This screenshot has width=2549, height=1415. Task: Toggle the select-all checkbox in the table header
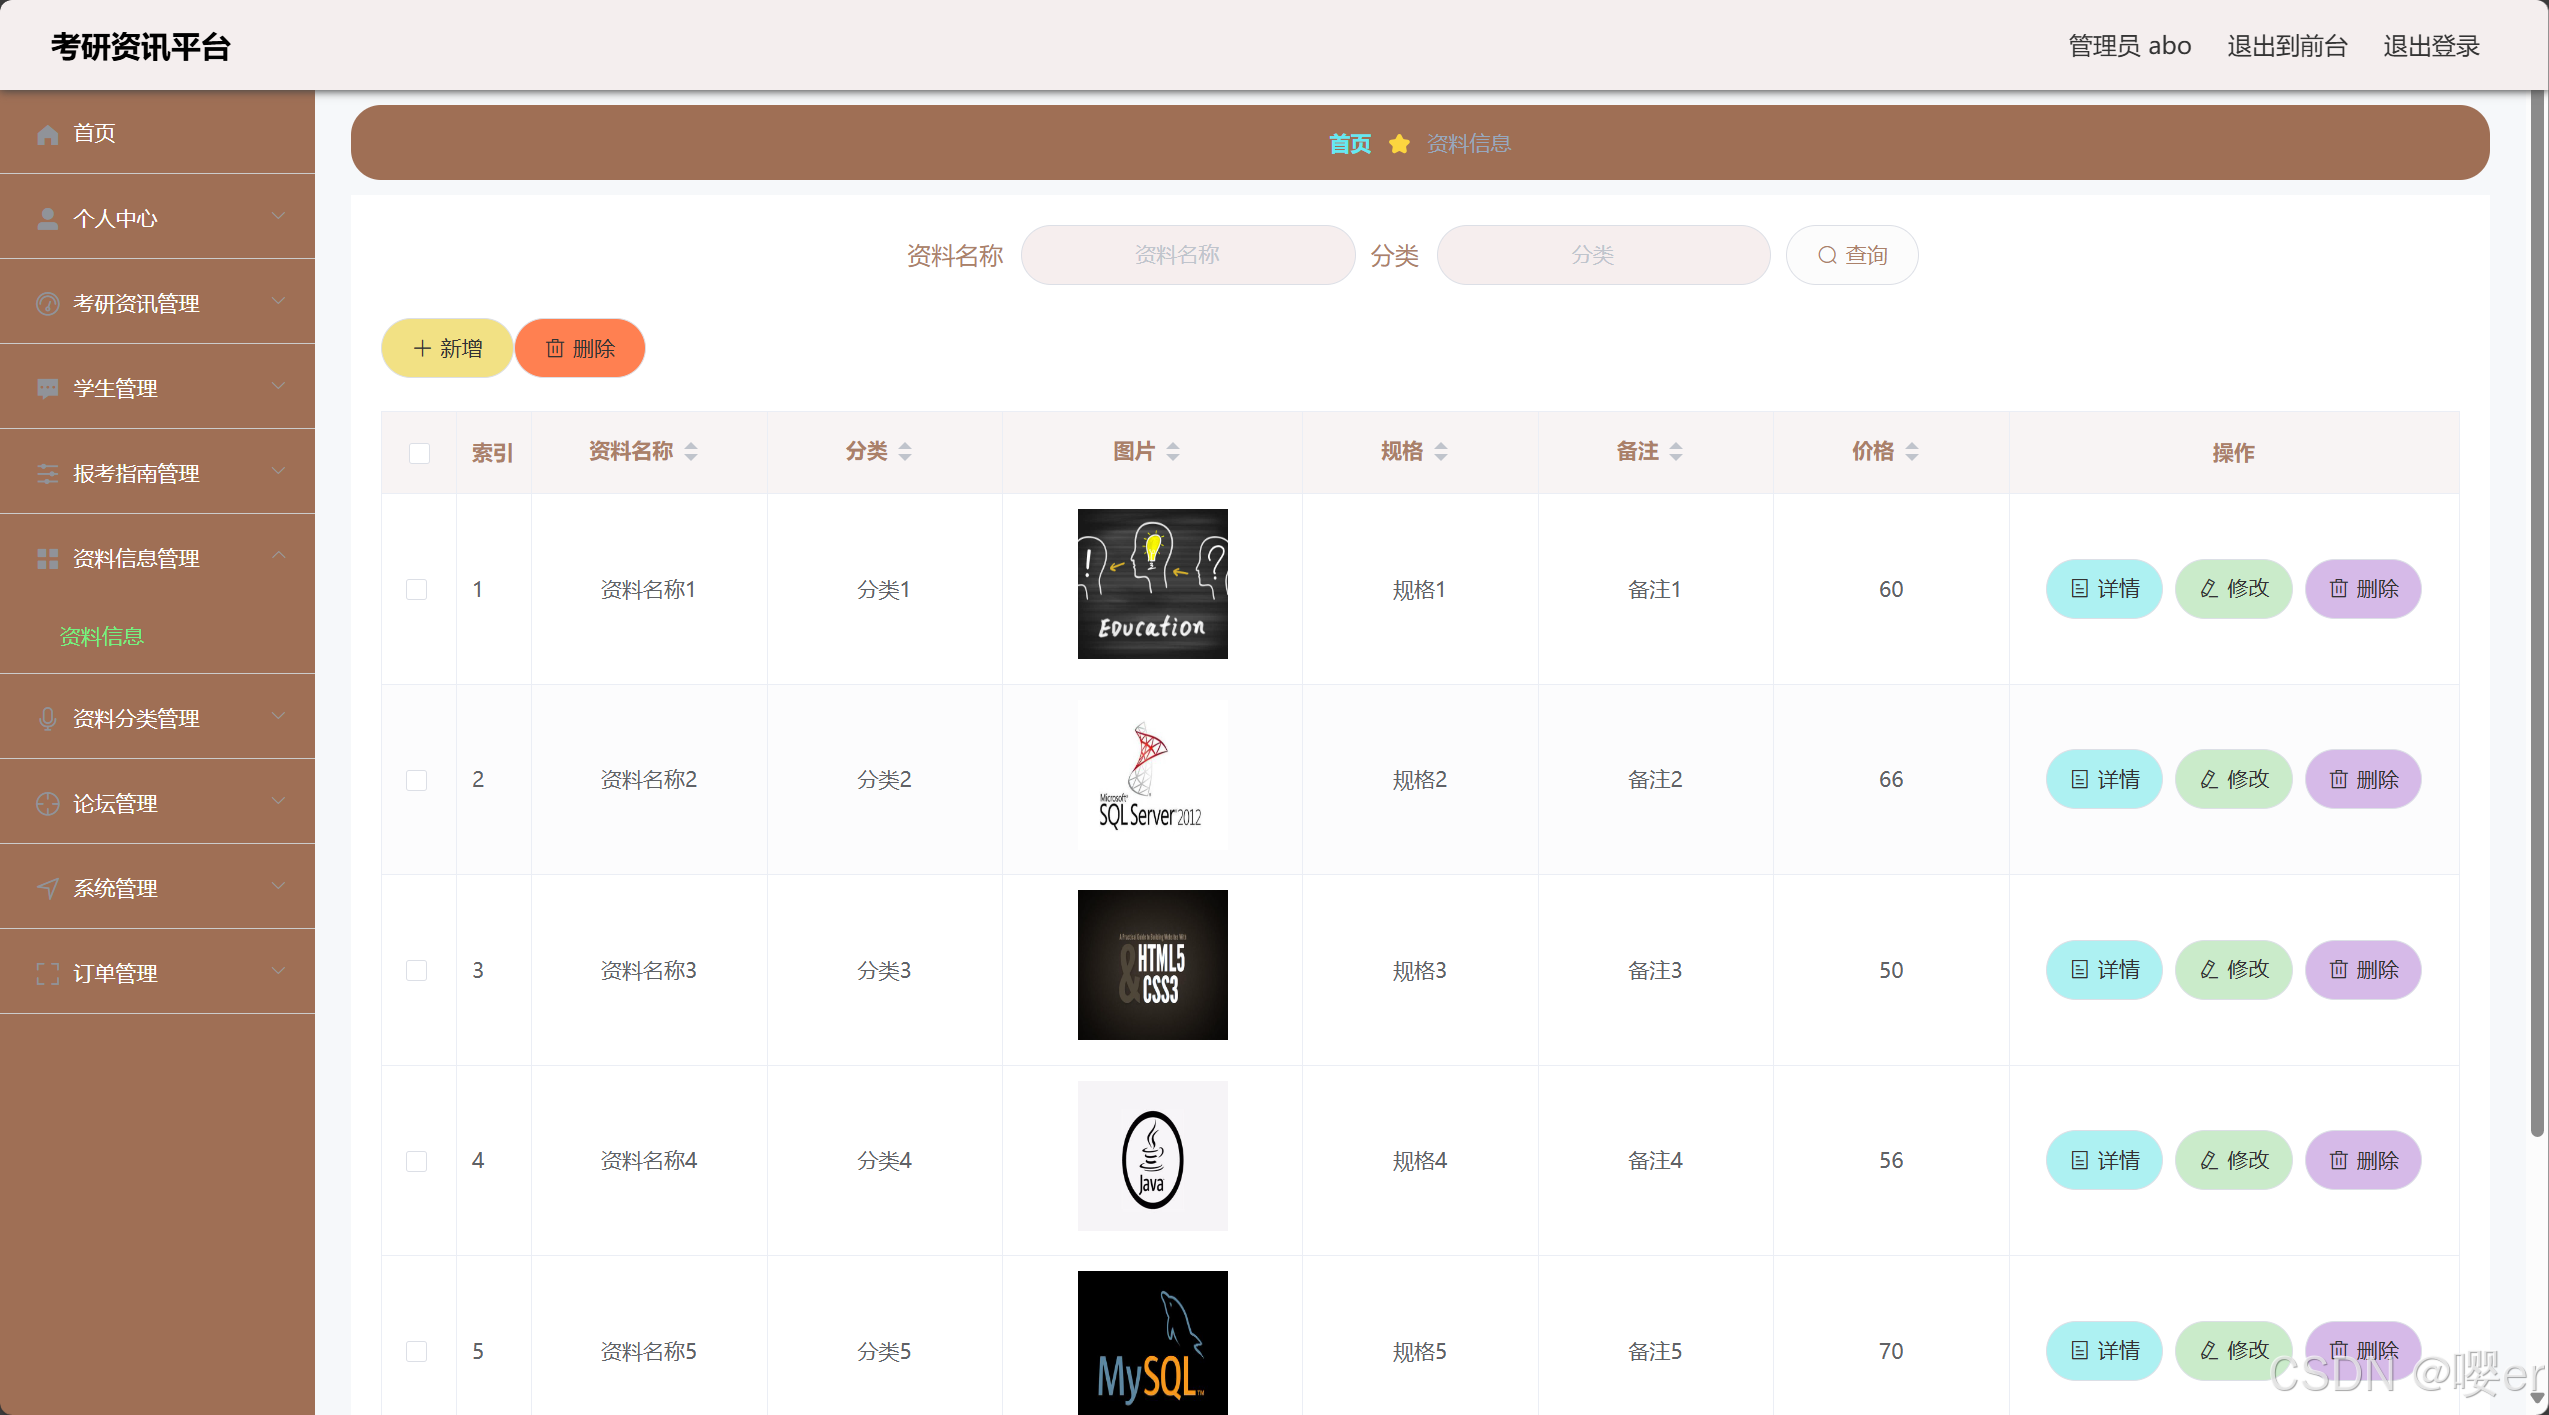click(x=419, y=453)
